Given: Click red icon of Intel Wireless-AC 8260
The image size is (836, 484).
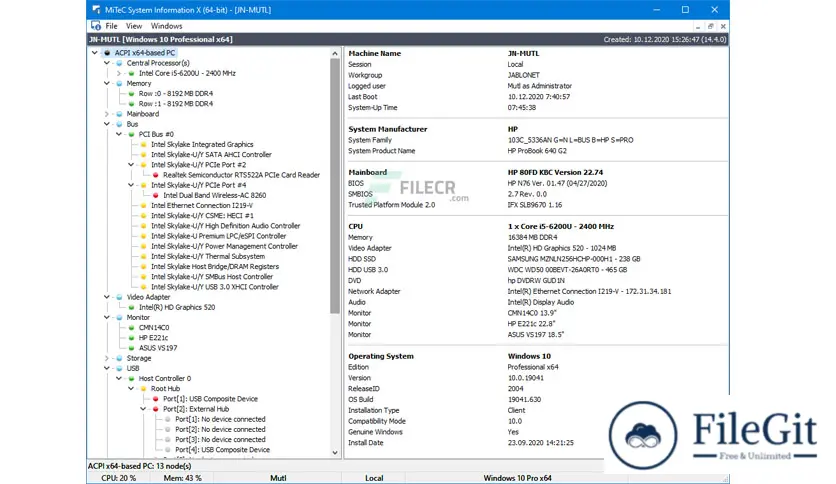Looking at the screenshot, I should coord(156,195).
